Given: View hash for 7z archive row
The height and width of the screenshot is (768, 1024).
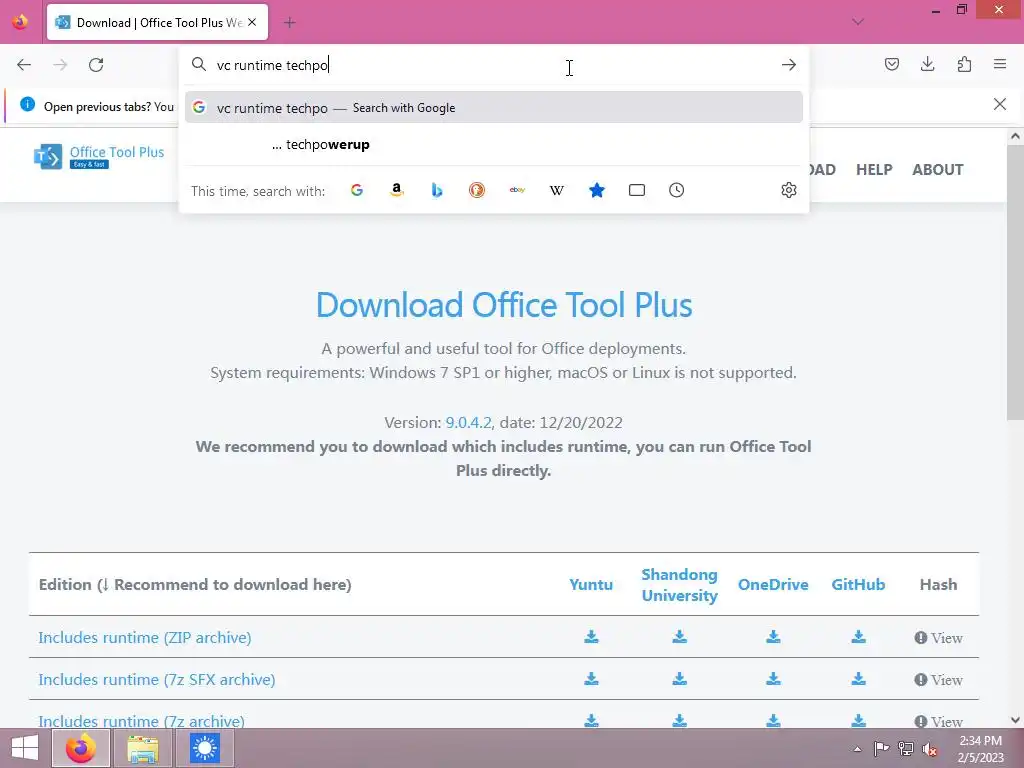Looking at the screenshot, I should 938,721.
